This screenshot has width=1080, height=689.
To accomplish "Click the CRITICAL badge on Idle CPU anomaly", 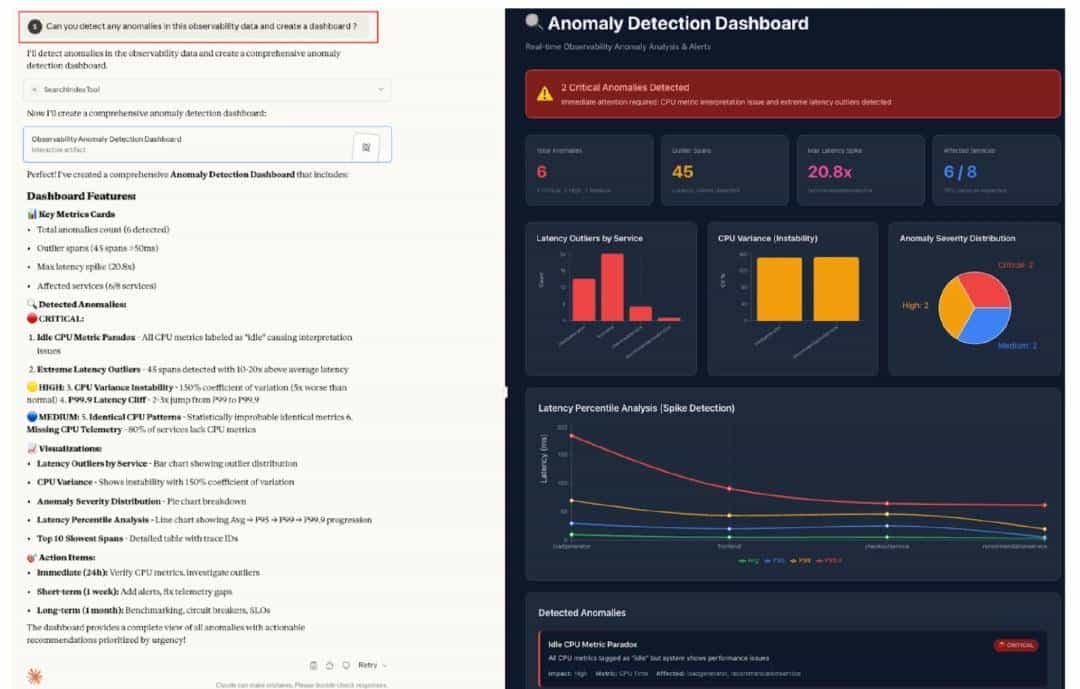I will (1014, 645).
